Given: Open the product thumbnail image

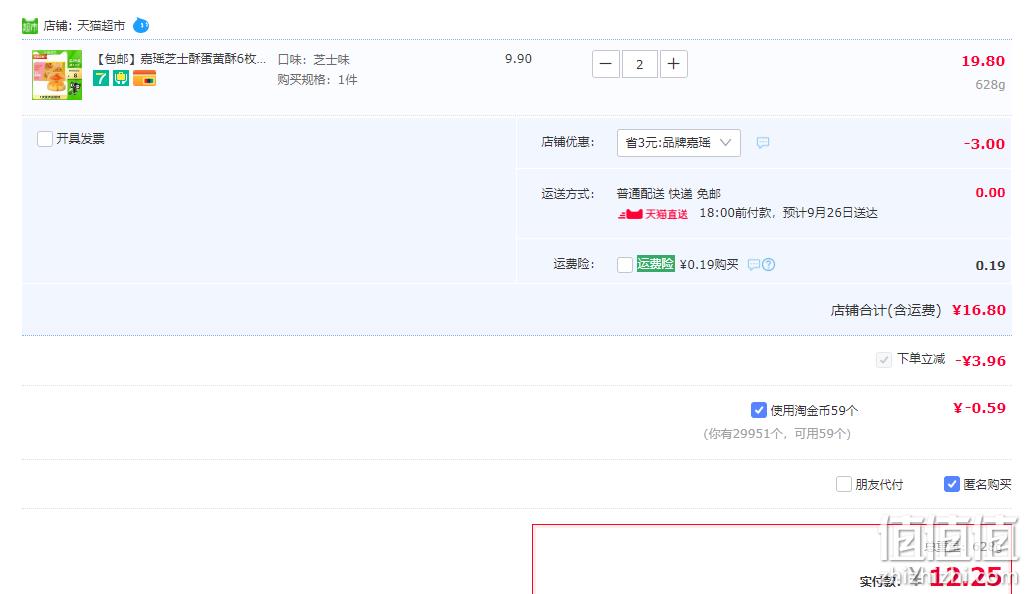Looking at the screenshot, I should click(57, 75).
